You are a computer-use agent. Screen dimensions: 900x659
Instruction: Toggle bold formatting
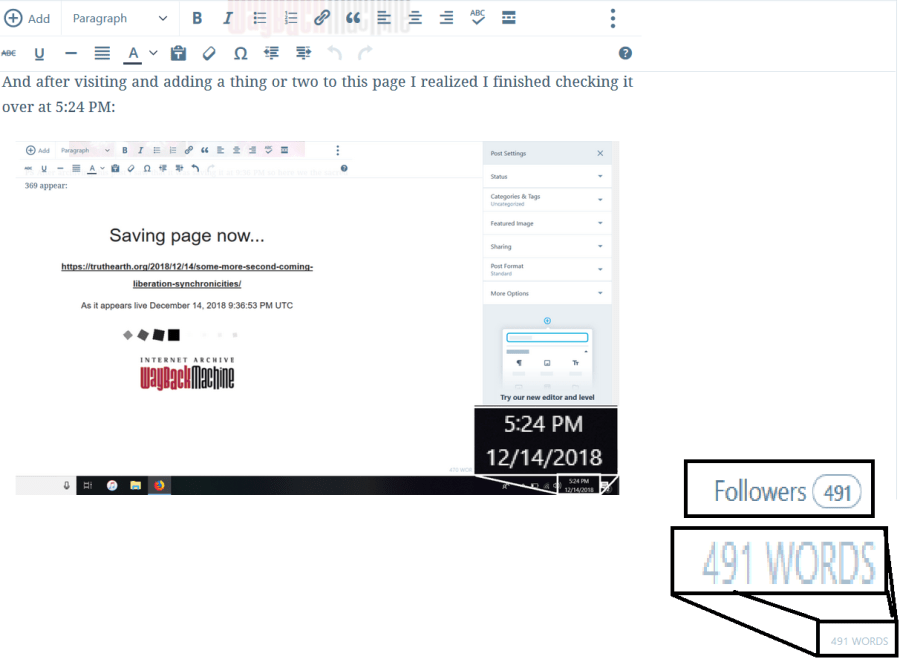point(197,18)
